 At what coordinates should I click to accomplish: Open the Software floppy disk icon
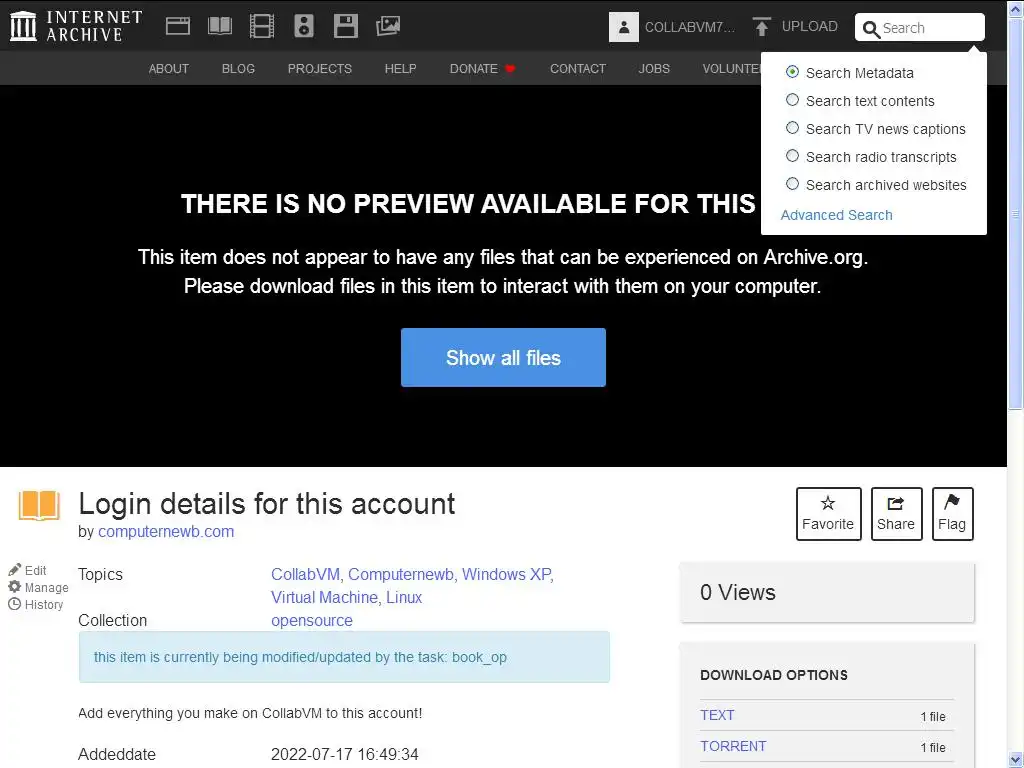[345, 26]
